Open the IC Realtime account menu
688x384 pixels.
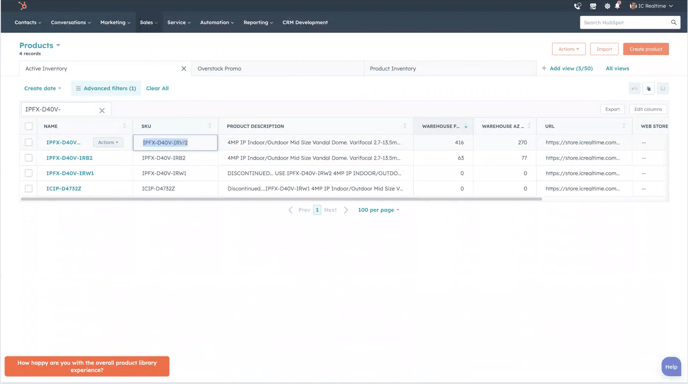[651, 6]
